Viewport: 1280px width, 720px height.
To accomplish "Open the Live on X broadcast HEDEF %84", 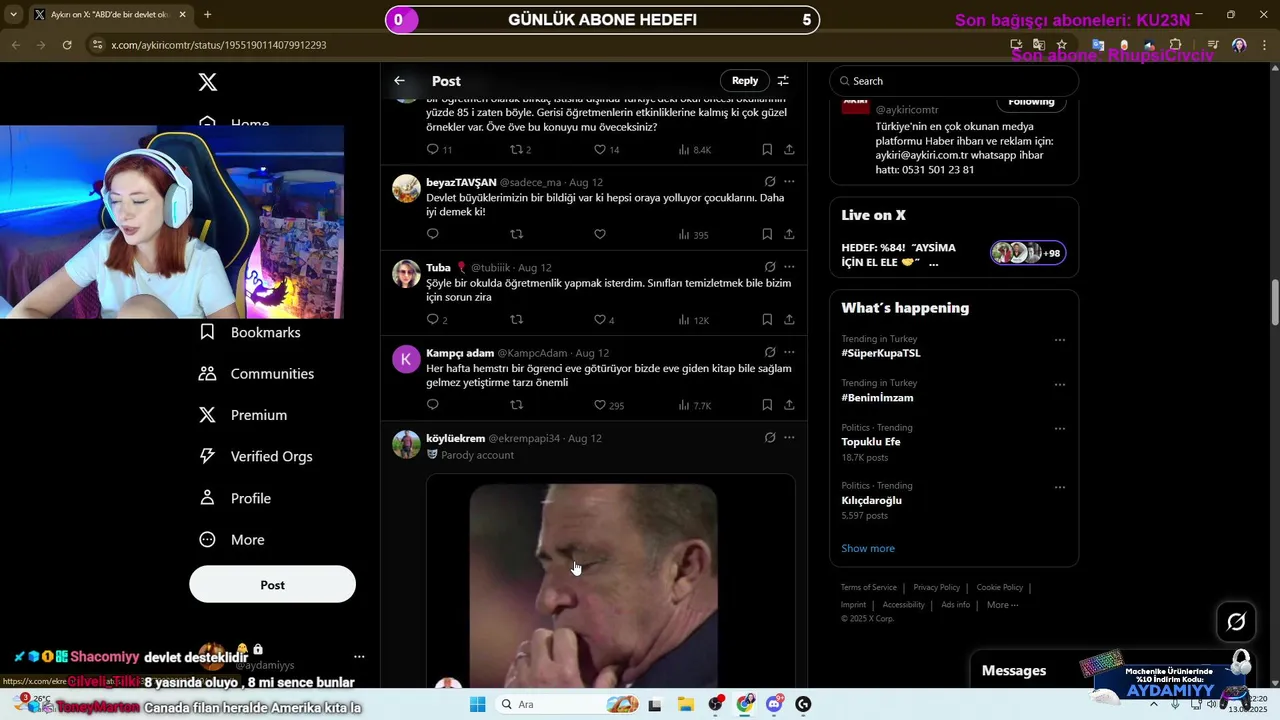I will tap(954, 255).
